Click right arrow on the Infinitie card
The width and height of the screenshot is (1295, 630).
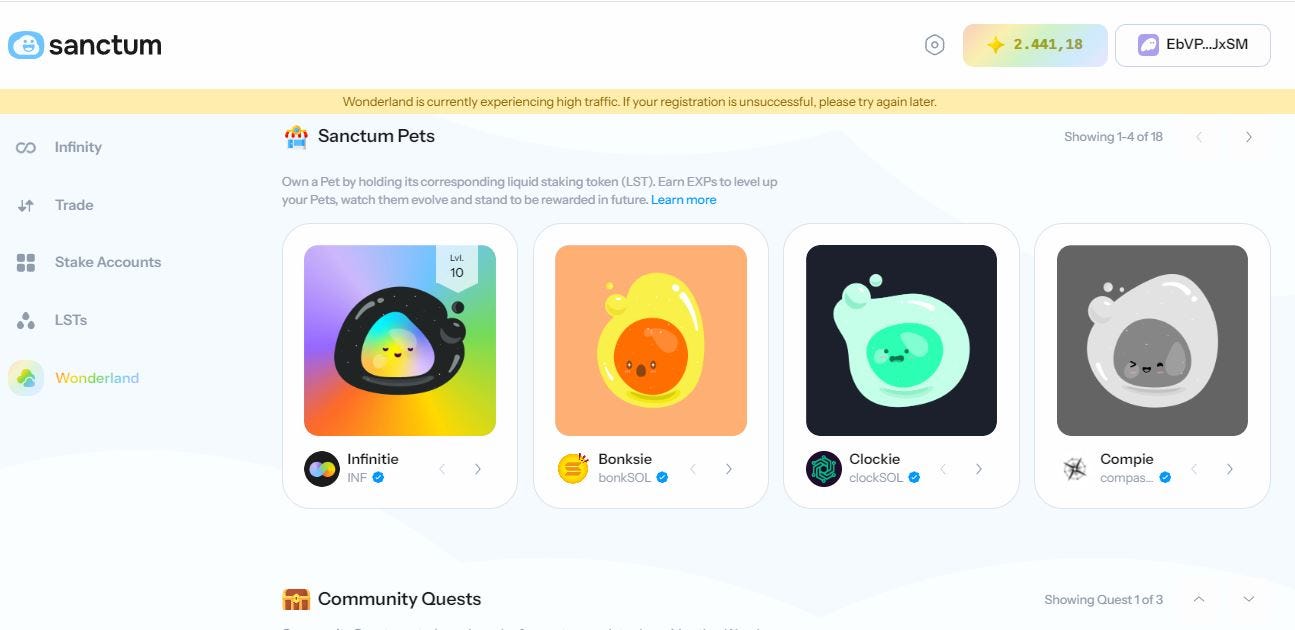pyautogui.click(x=478, y=468)
